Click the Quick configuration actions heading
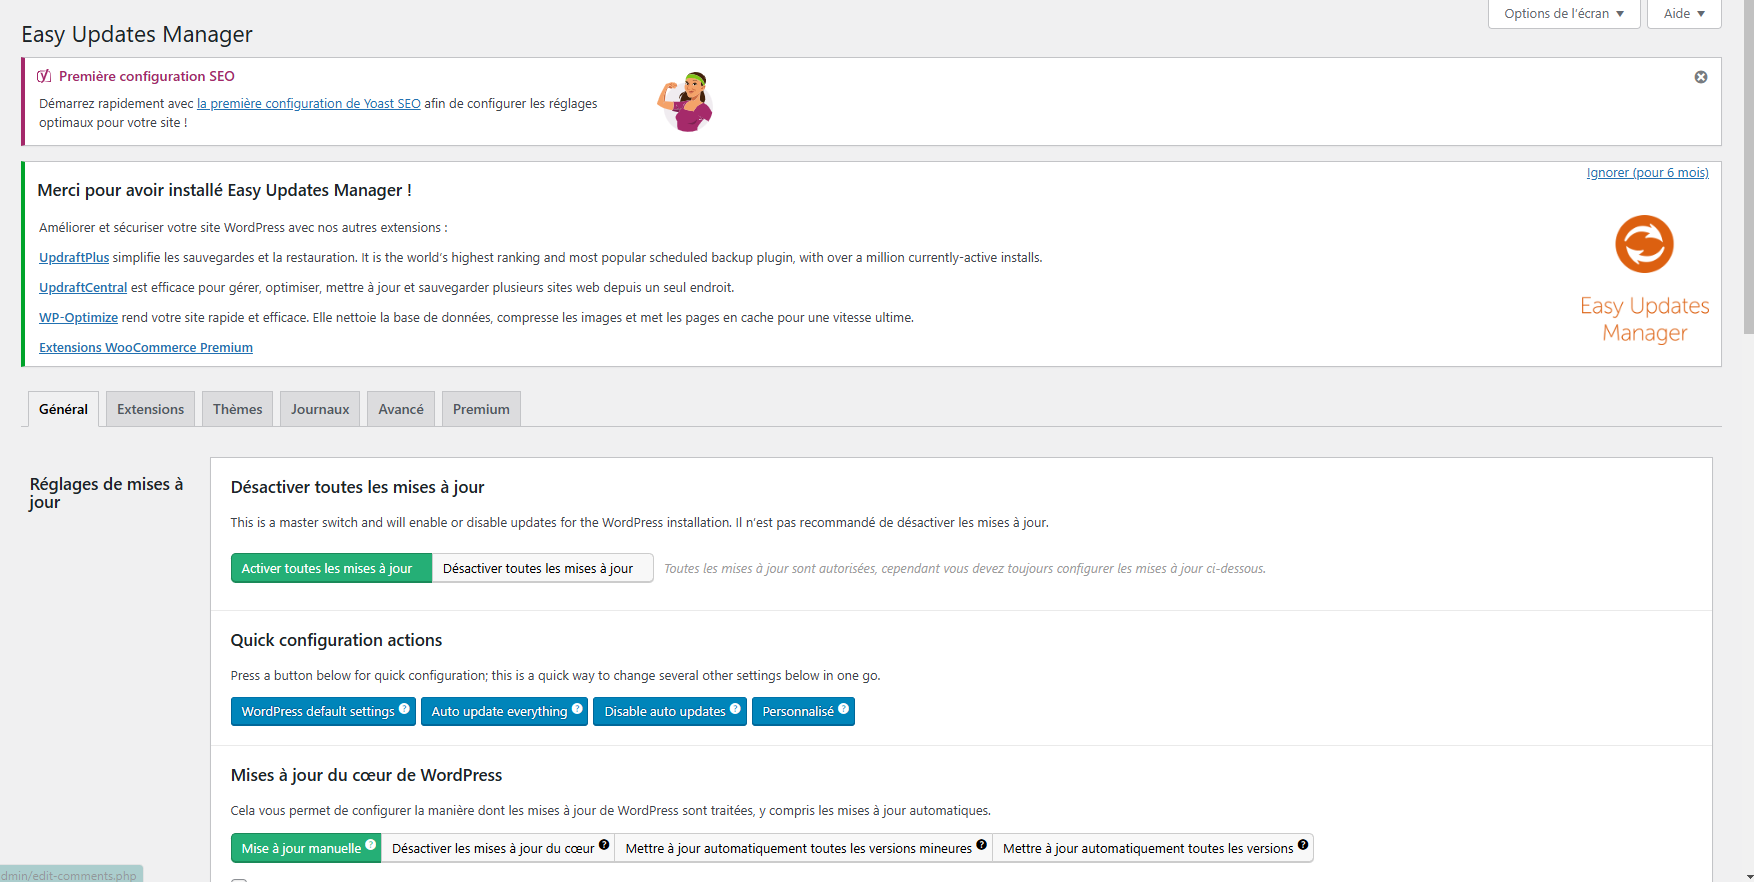Screen dimensions: 1754x882 (x=336, y=640)
